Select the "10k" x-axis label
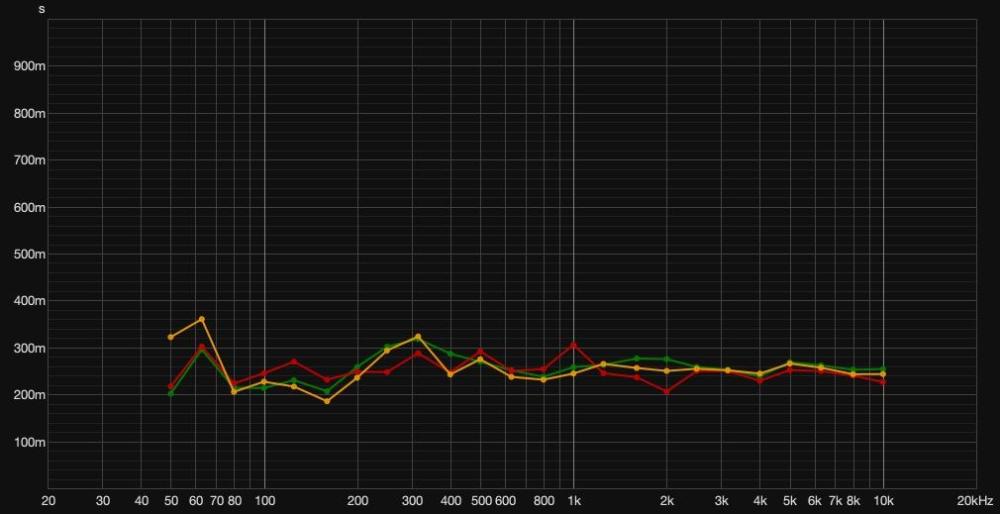 tap(883, 500)
